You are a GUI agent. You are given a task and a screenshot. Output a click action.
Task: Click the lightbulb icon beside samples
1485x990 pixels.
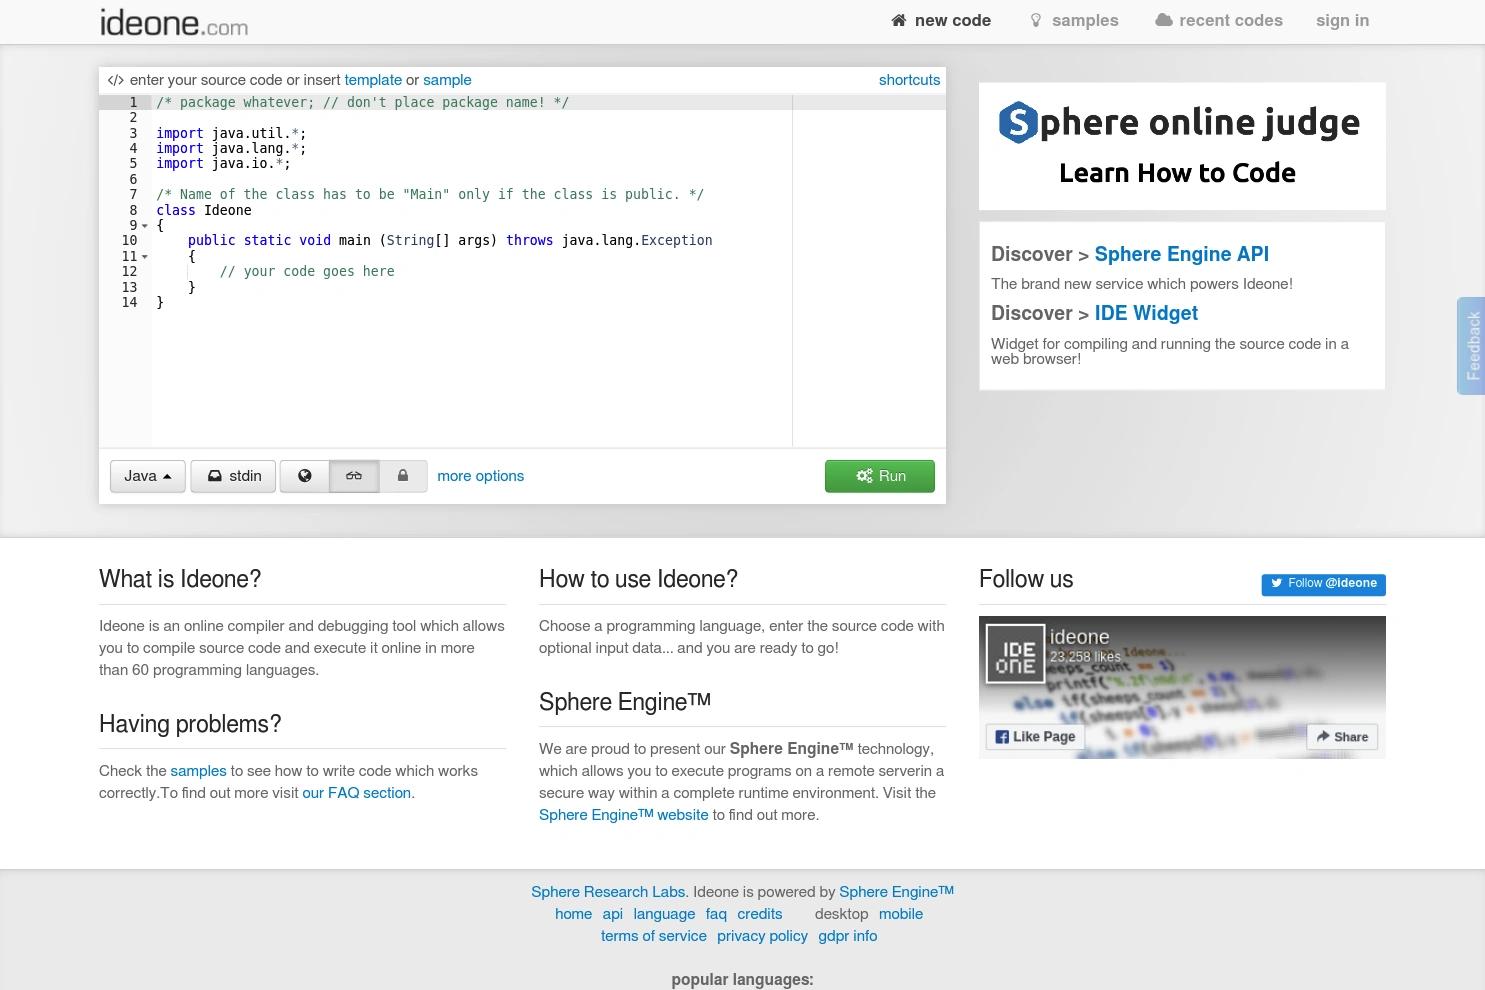pyautogui.click(x=1036, y=20)
